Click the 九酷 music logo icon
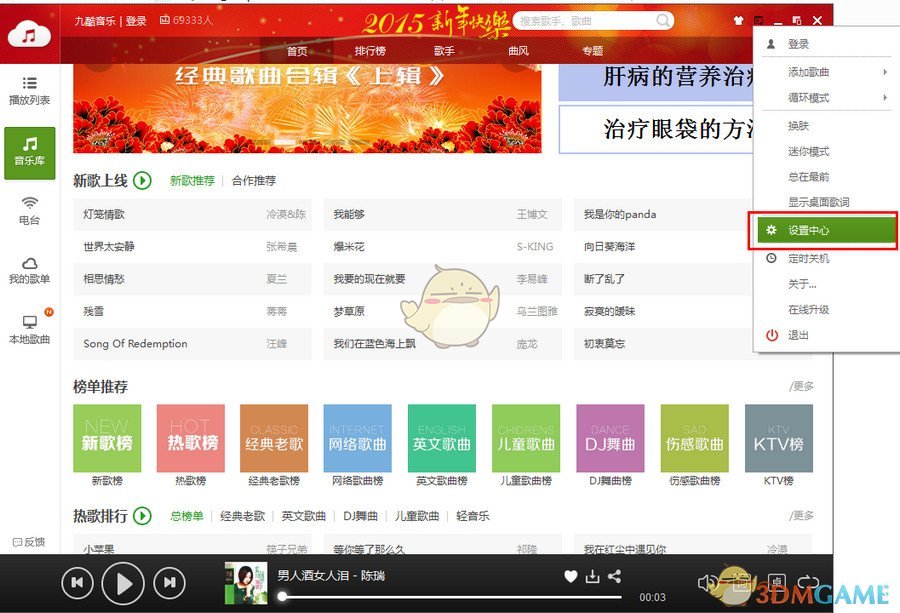 (30, 33)
